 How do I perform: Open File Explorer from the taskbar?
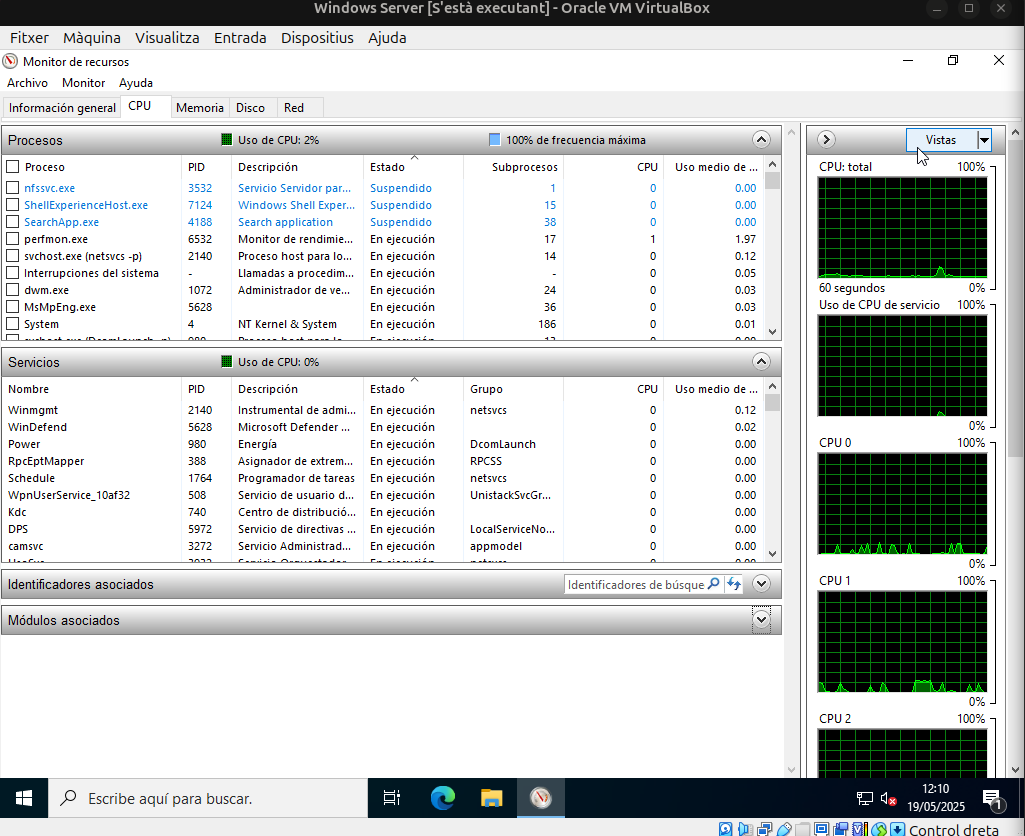[x=491, y=798]
